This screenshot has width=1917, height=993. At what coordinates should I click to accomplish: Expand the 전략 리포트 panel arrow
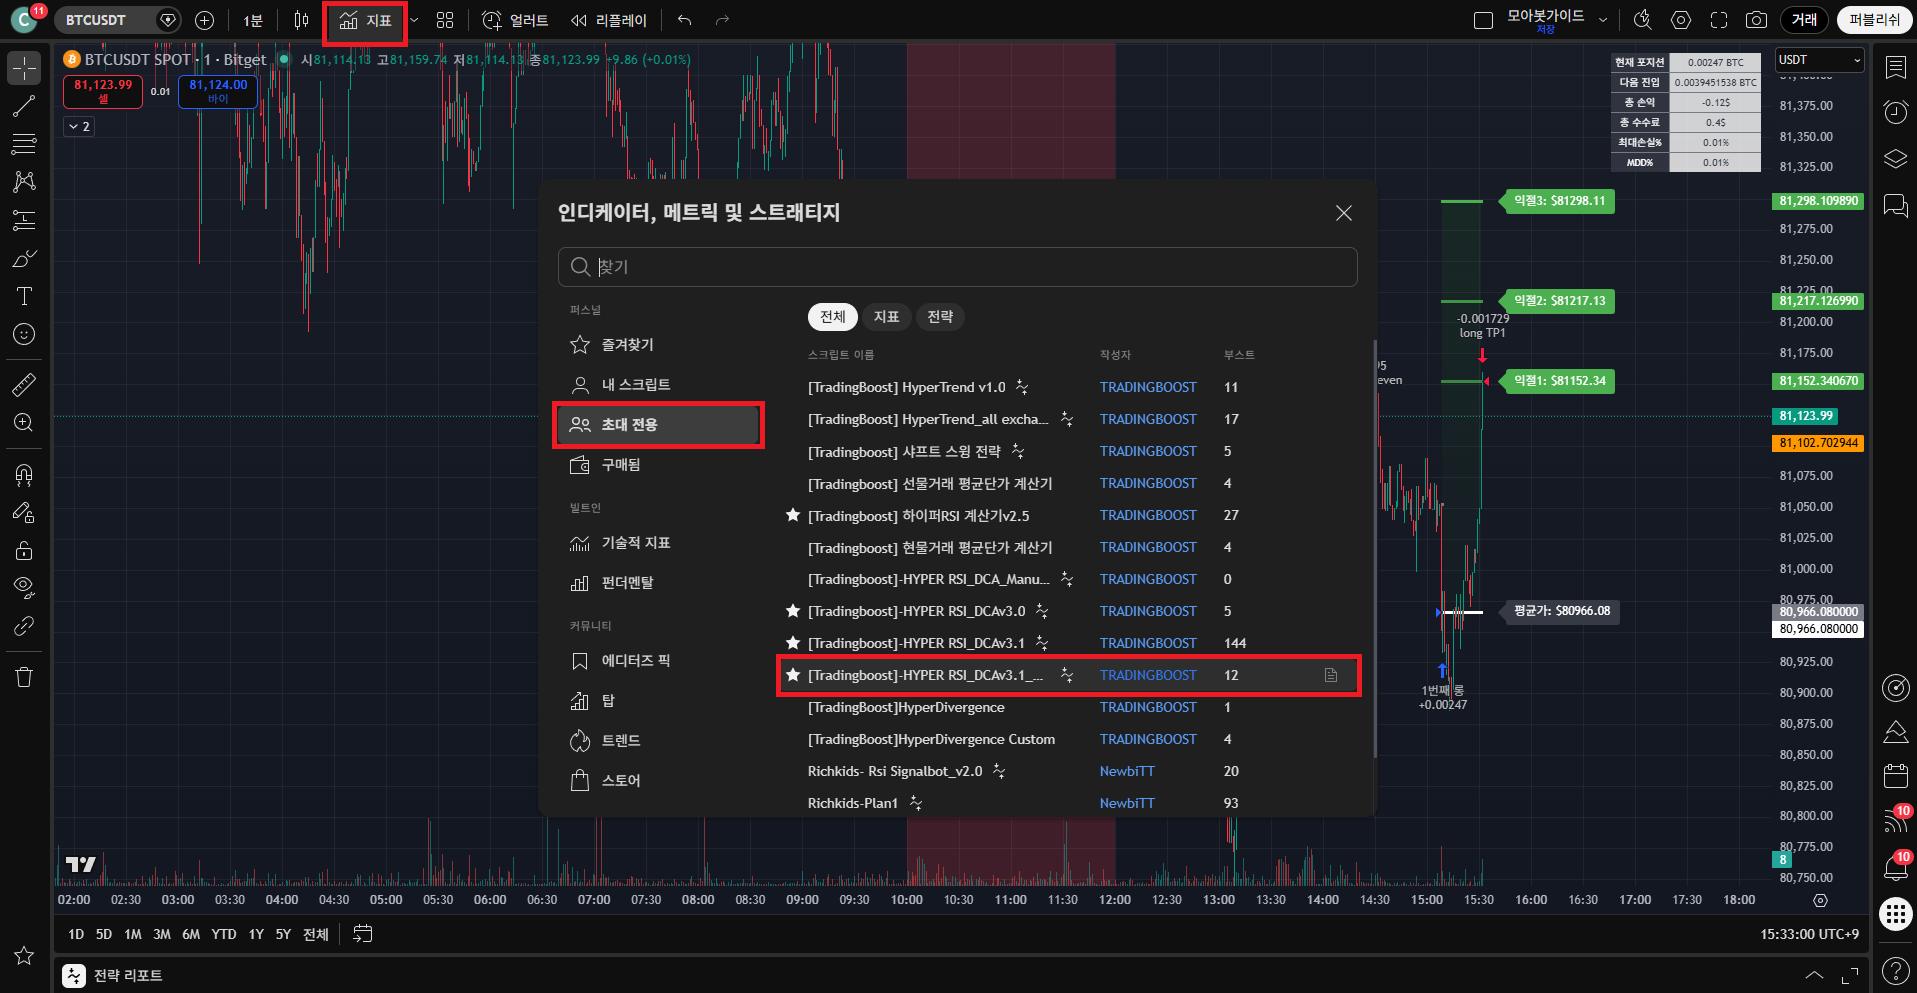click(1813, 975)
